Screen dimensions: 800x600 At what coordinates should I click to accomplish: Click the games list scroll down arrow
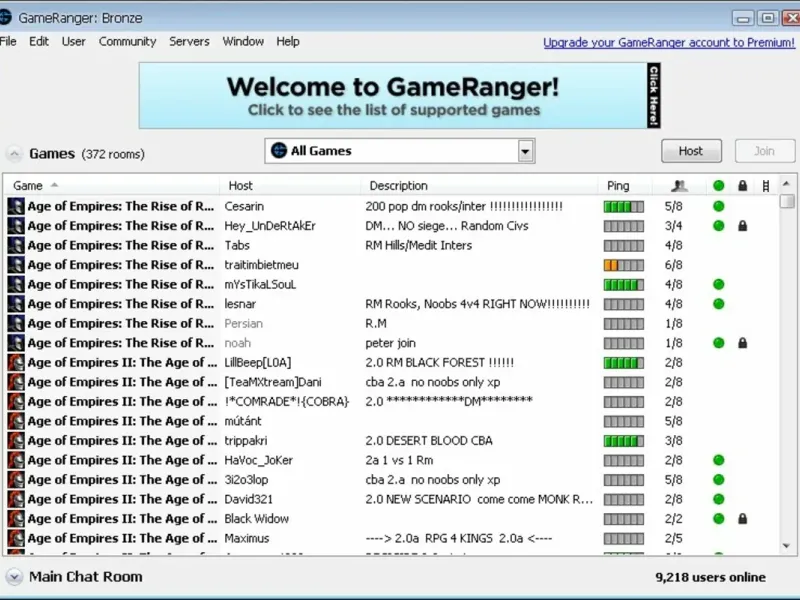click(x=786, y=545)
